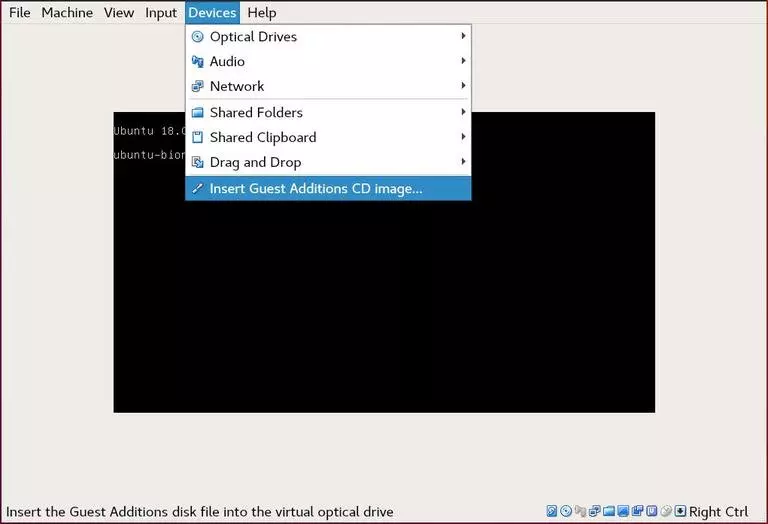The image size is (768, 524).
Task: Open the View menu
Action: (119, 12)
